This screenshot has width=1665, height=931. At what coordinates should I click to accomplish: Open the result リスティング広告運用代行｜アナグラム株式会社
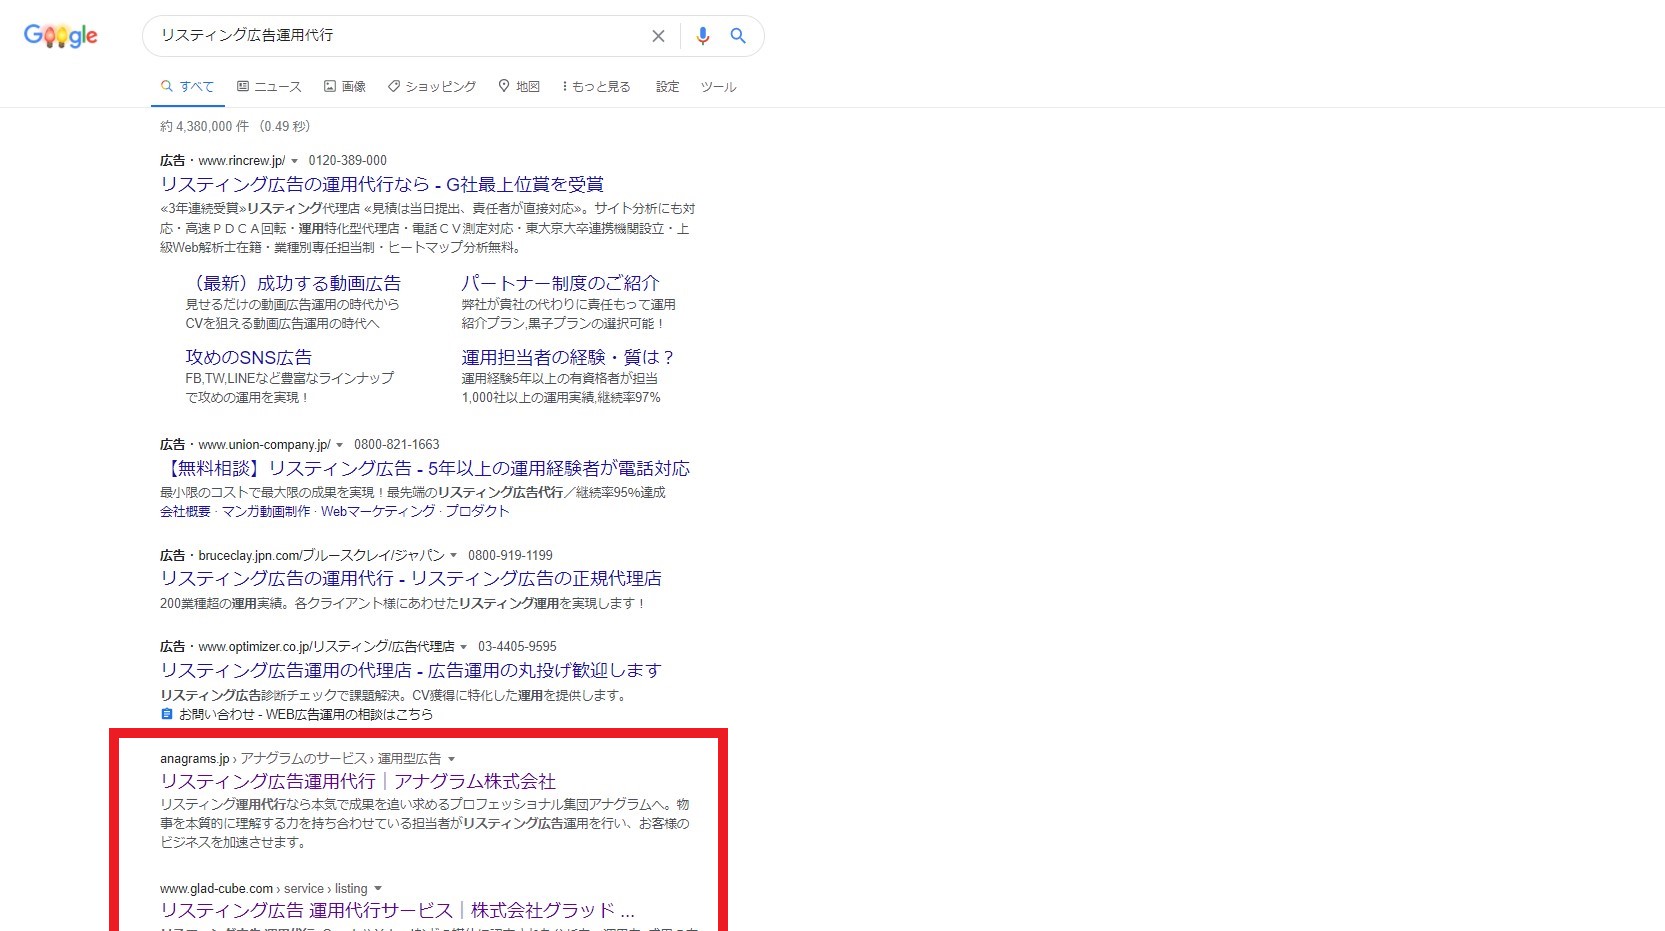tap(358, 781)
